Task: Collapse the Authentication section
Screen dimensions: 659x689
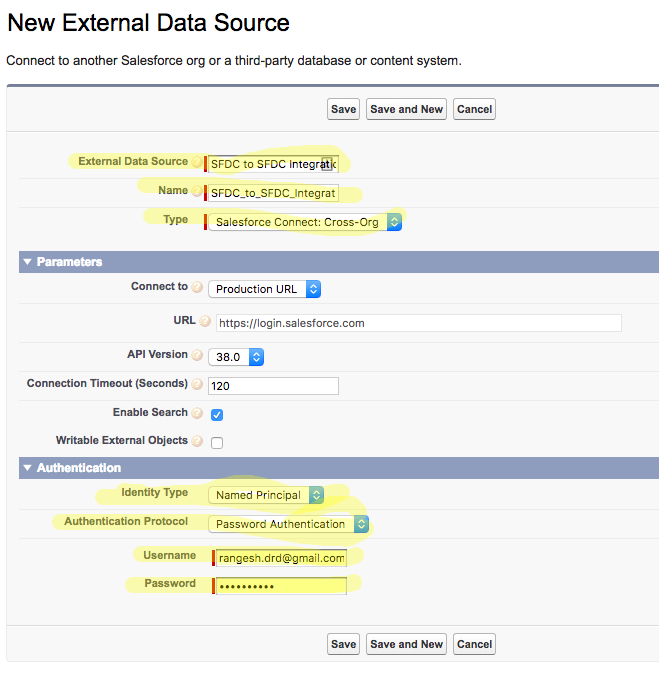Action: 28,468
